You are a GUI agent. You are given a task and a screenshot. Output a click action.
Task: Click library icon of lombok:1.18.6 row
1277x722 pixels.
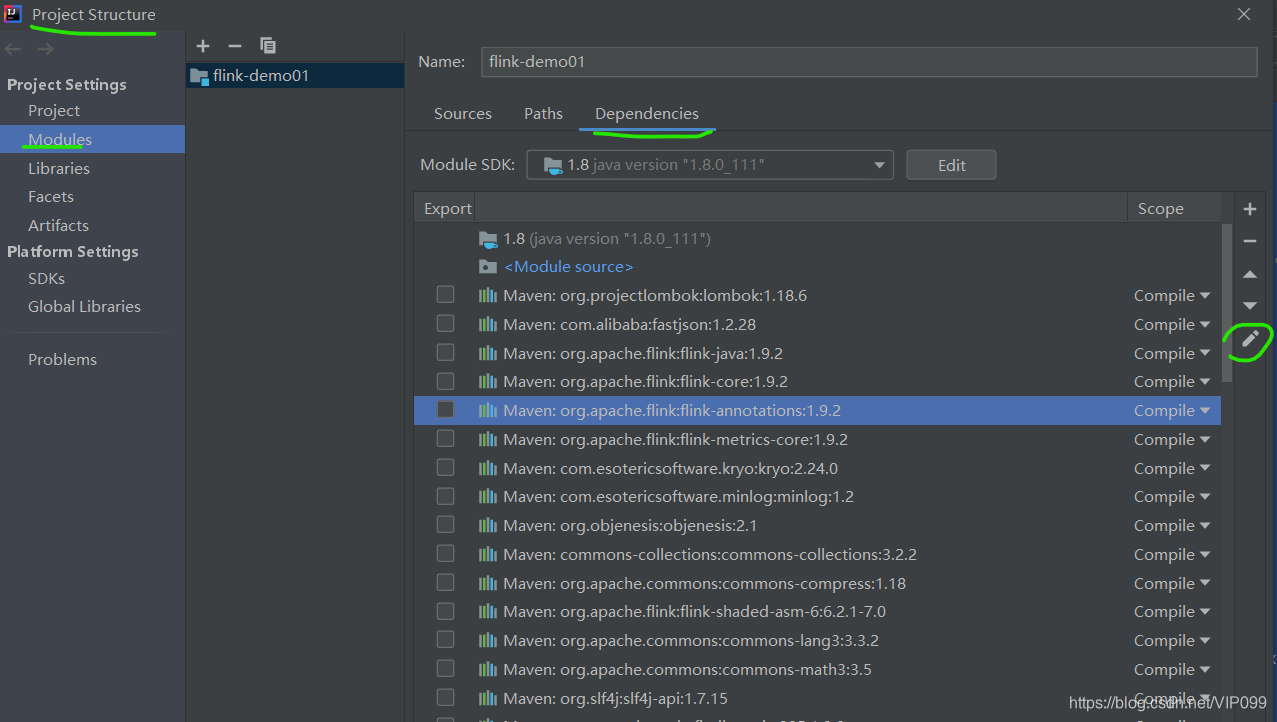[x=488, y=295]
